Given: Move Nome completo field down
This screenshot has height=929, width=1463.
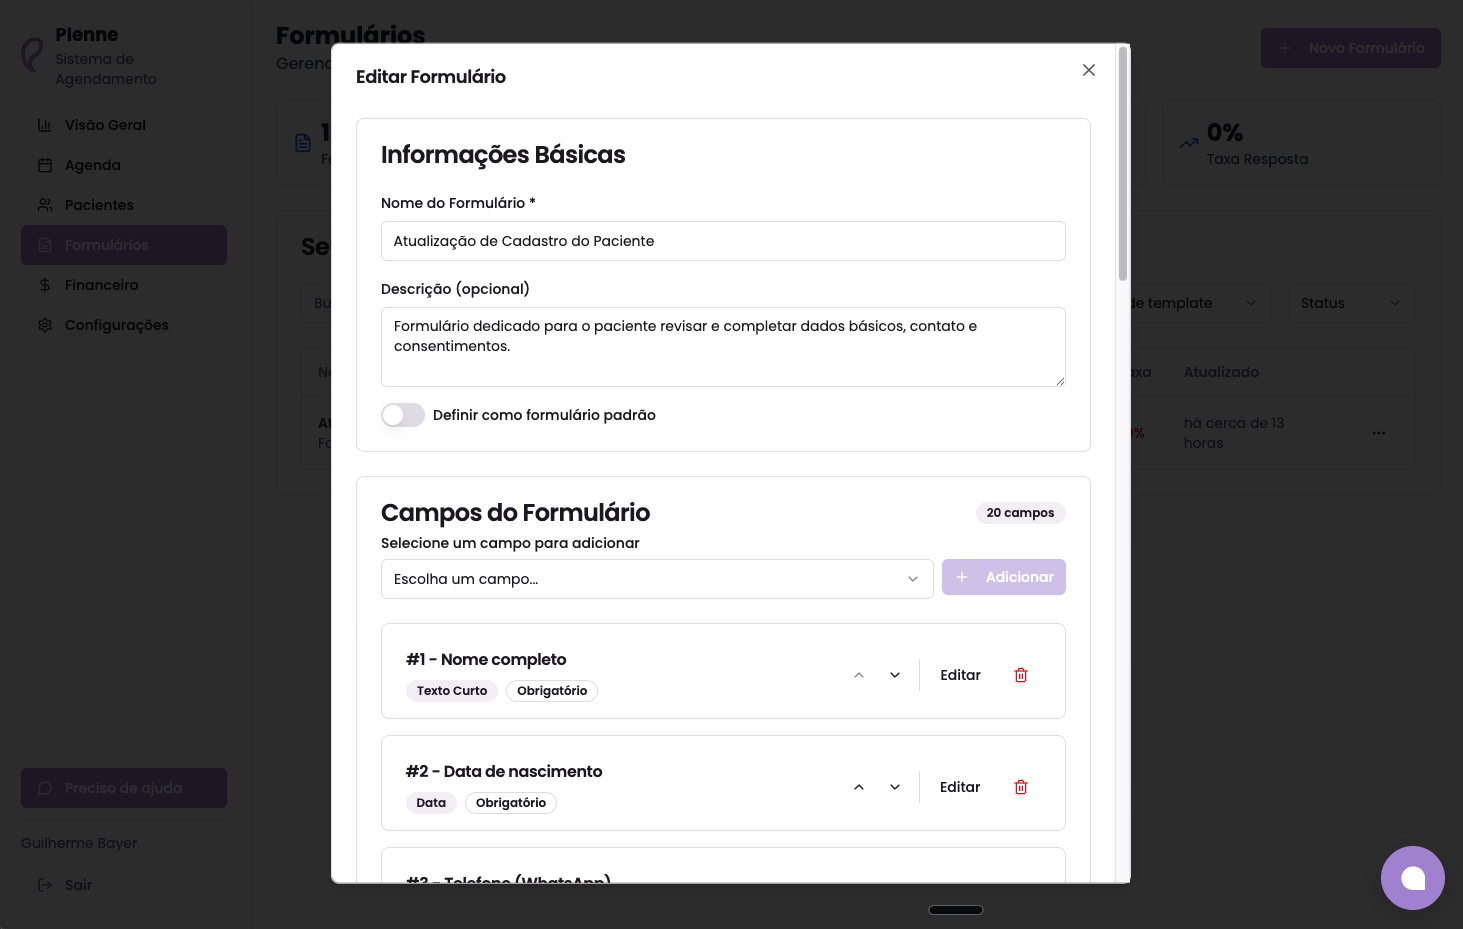Looking at the screenshot, I should pos(895,675).
